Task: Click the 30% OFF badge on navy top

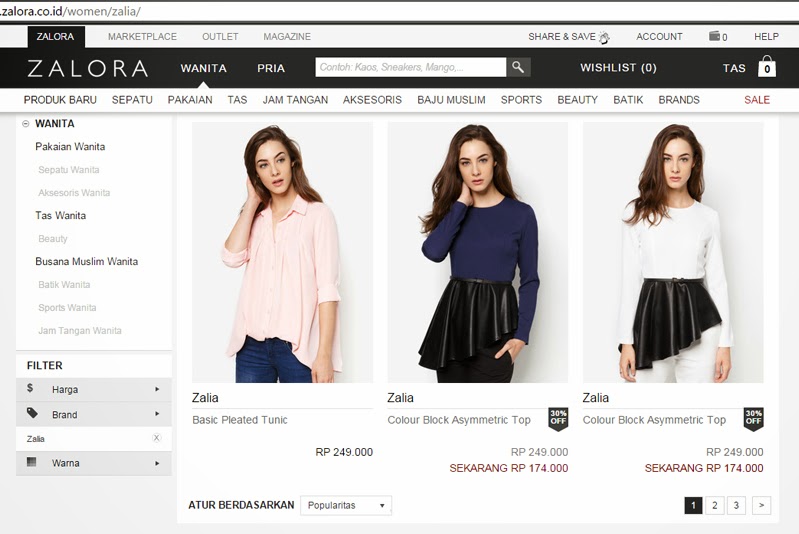Action: [558, 419]
